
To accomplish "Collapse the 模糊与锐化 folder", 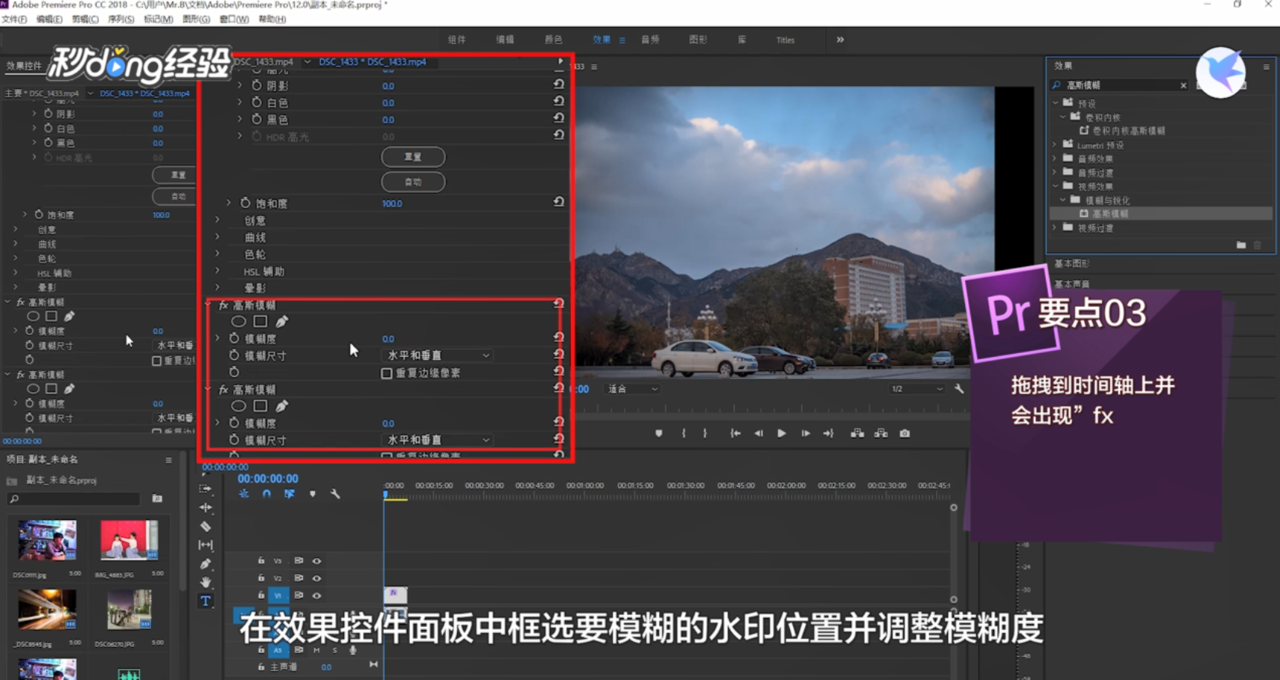I will (1064, 200).
